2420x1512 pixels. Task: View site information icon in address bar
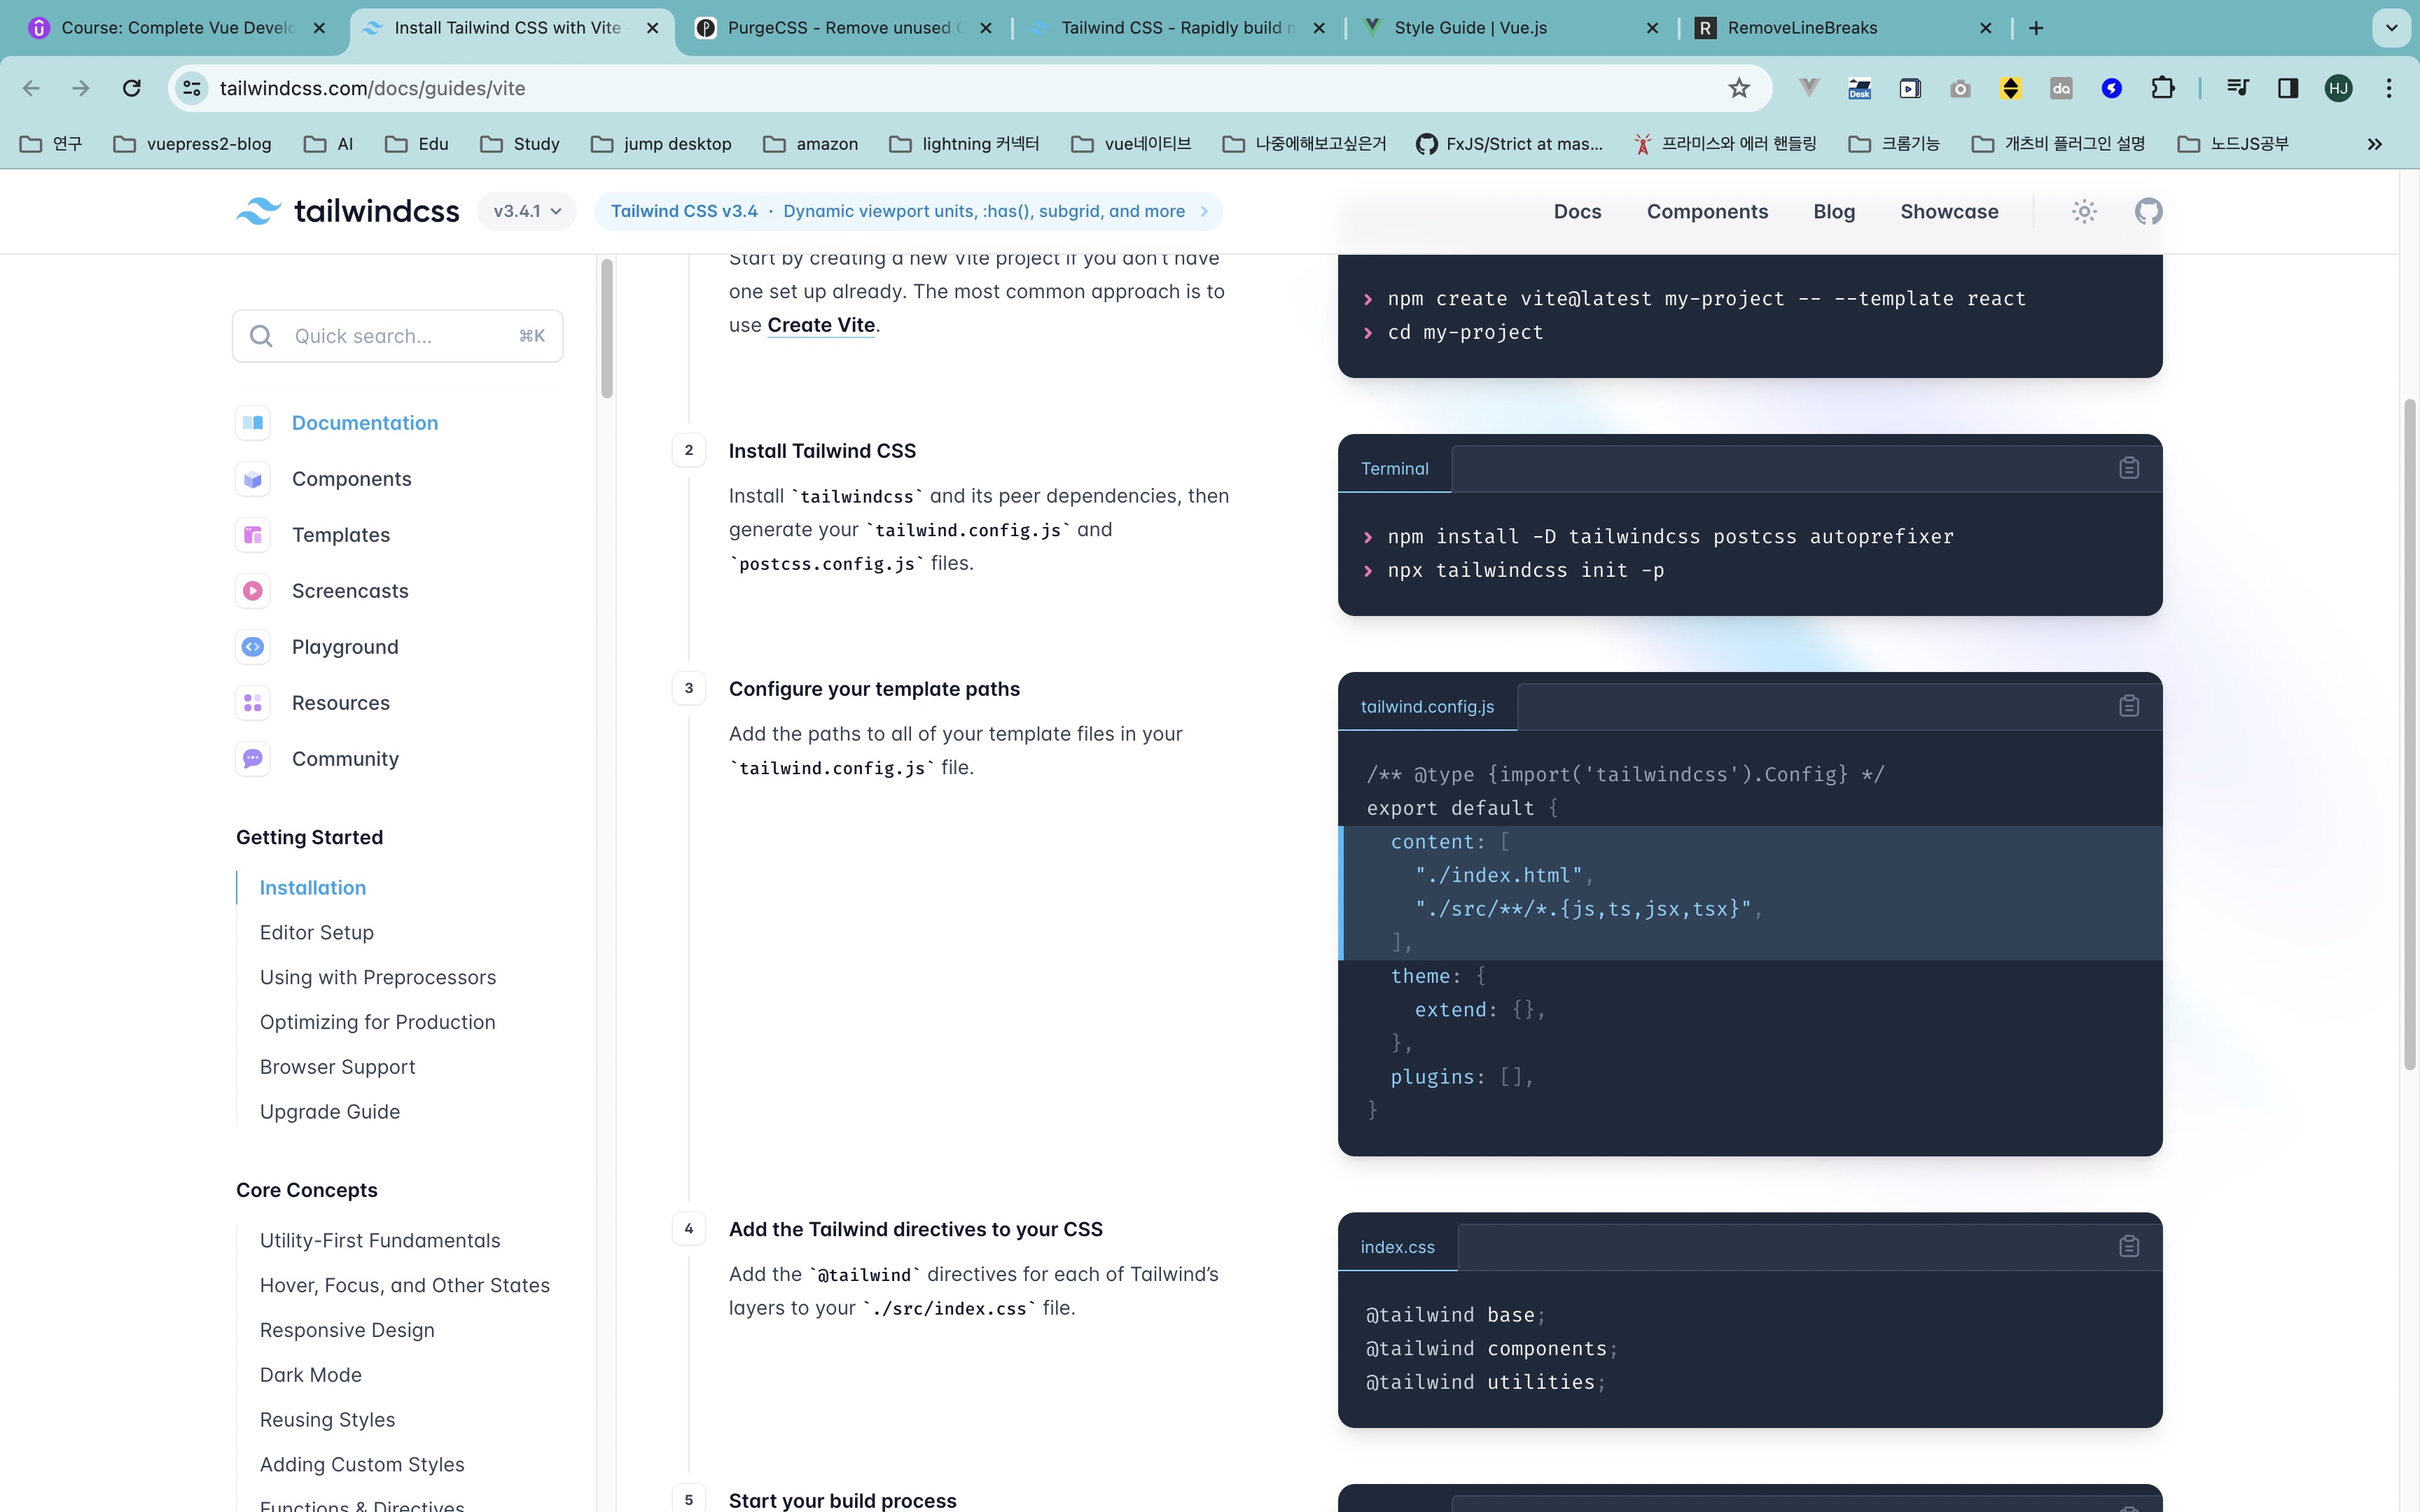[192, 88]
